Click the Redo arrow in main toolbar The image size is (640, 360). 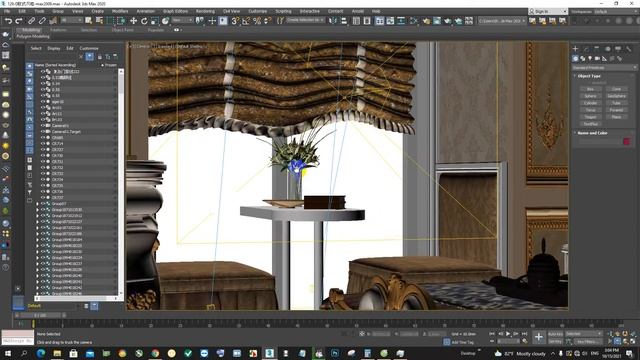(19, 21)
